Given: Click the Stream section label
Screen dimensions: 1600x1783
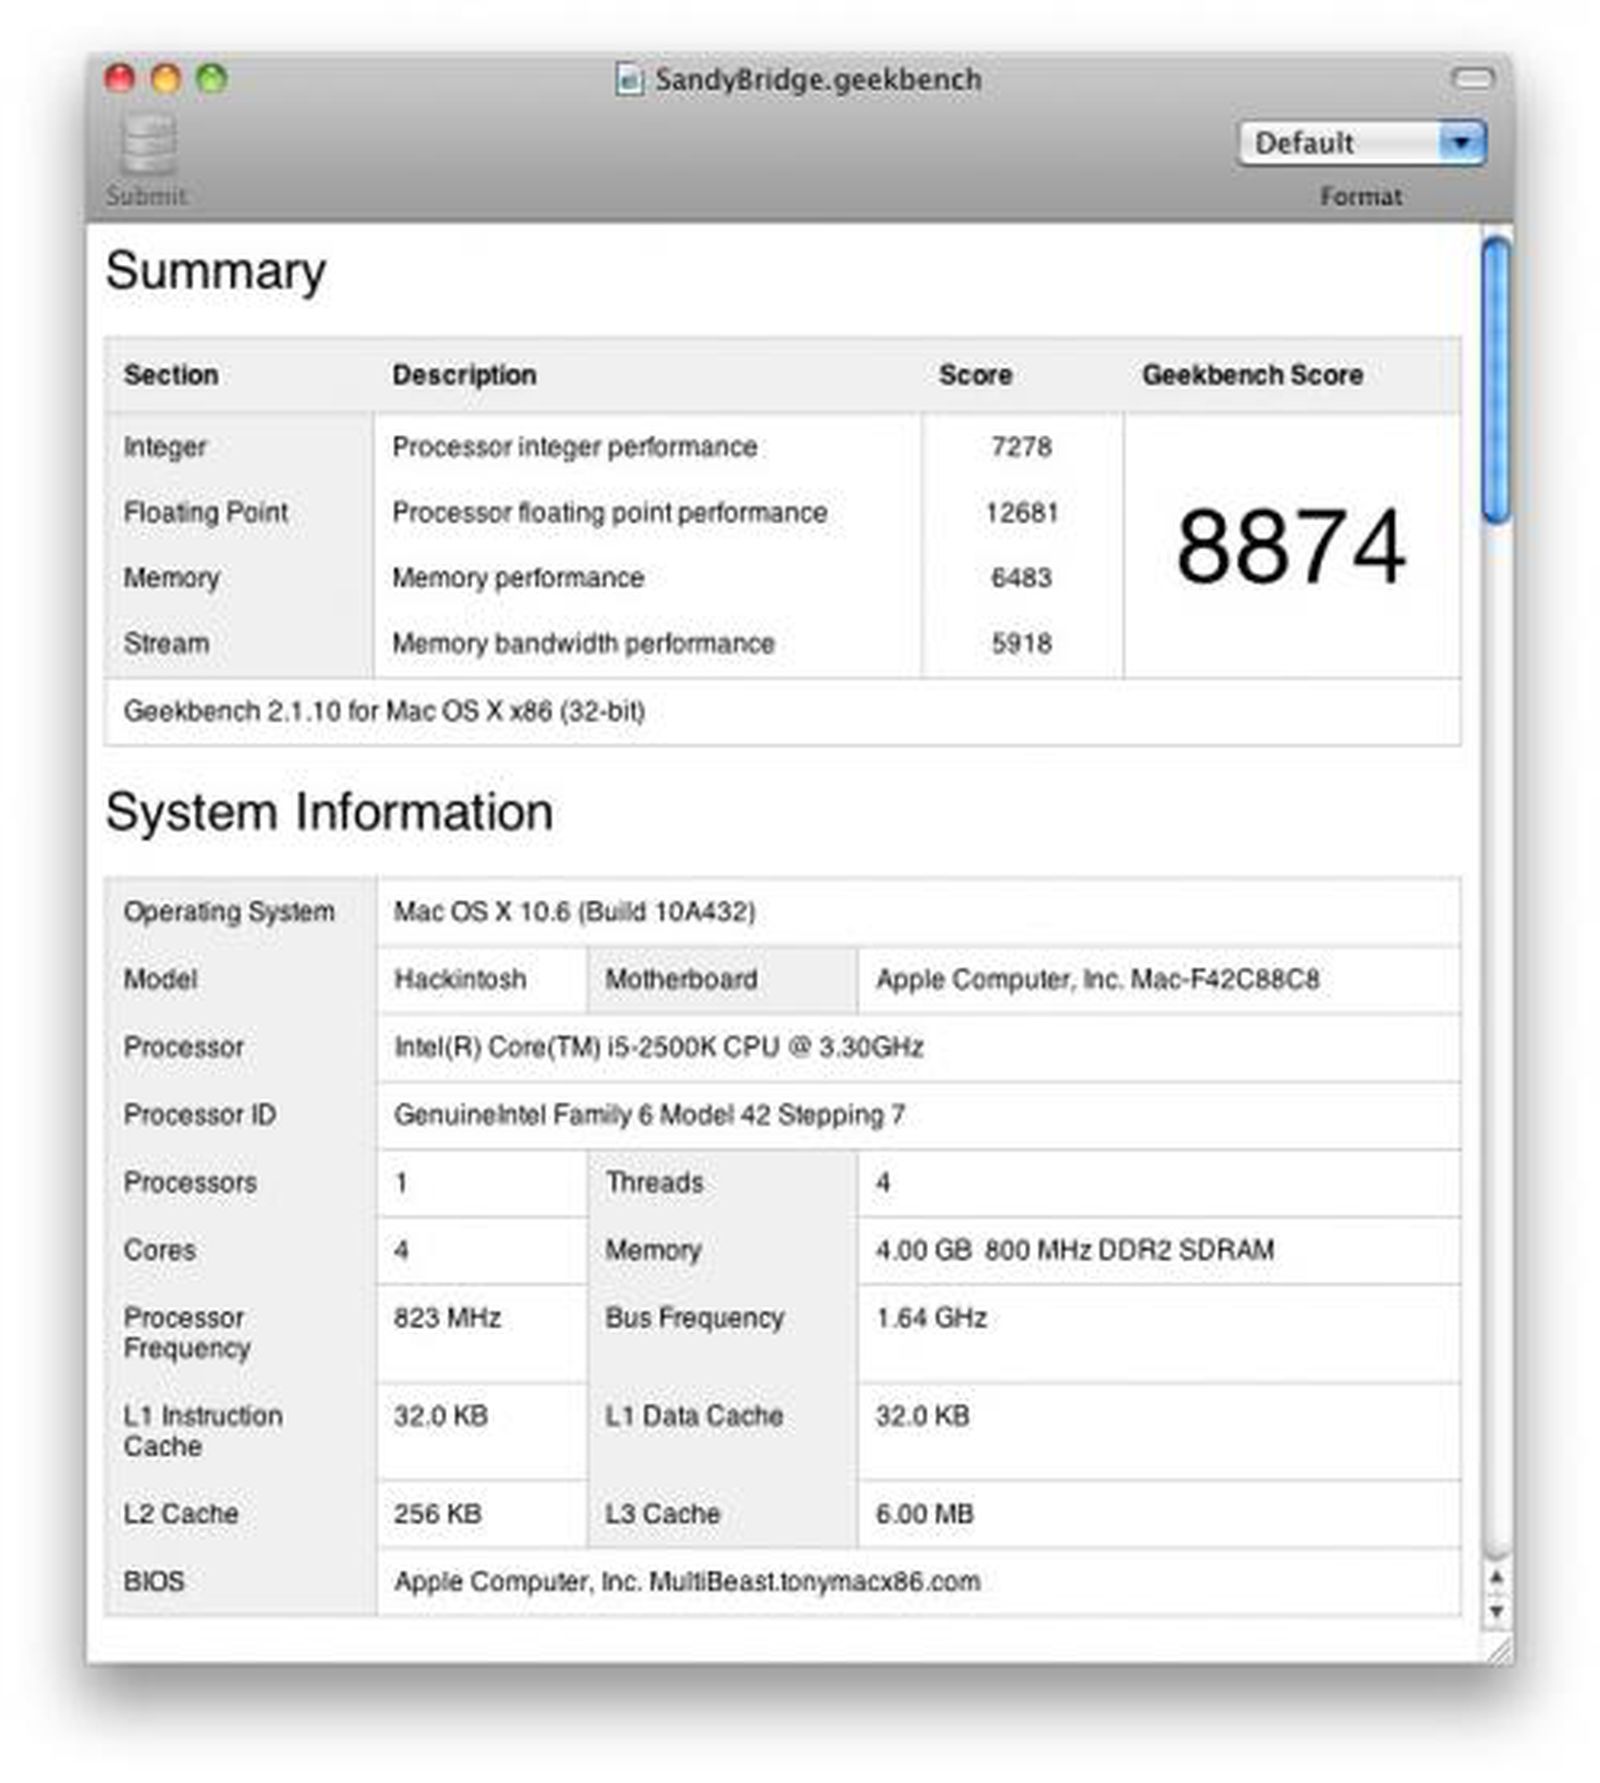Looking at the screenshot, I should pyautogui.click(x=166, y=643).
